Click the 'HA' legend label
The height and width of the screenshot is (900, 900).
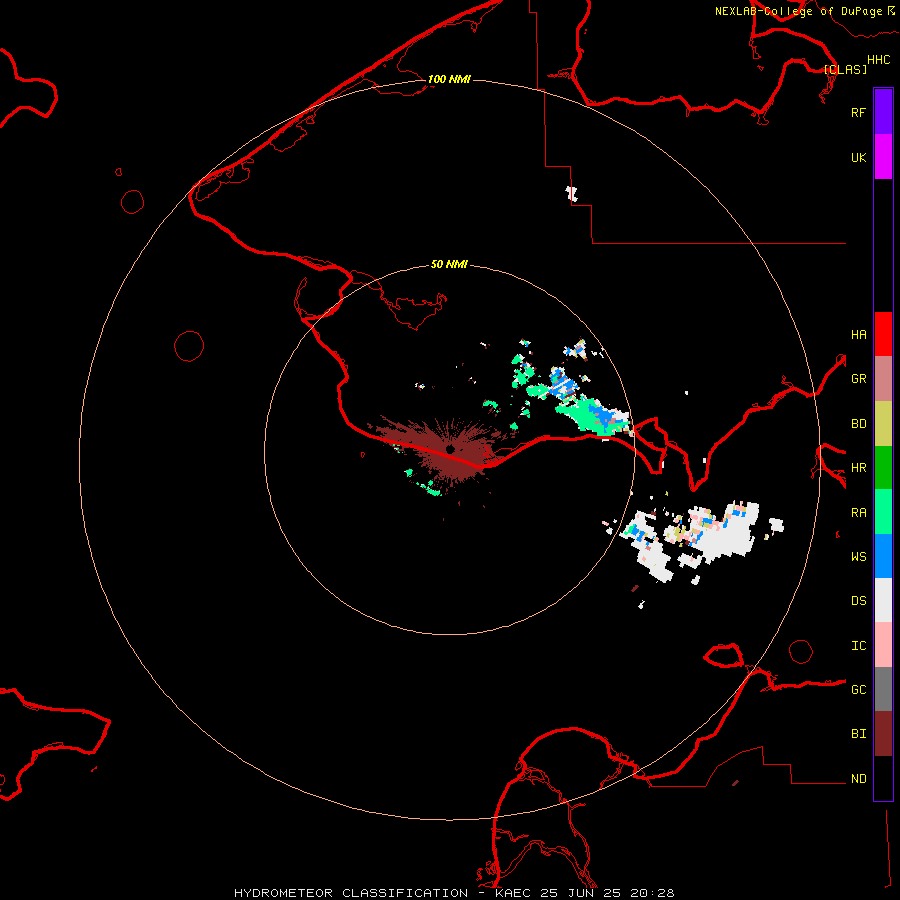pyautogui.click(x=858, y=335)
